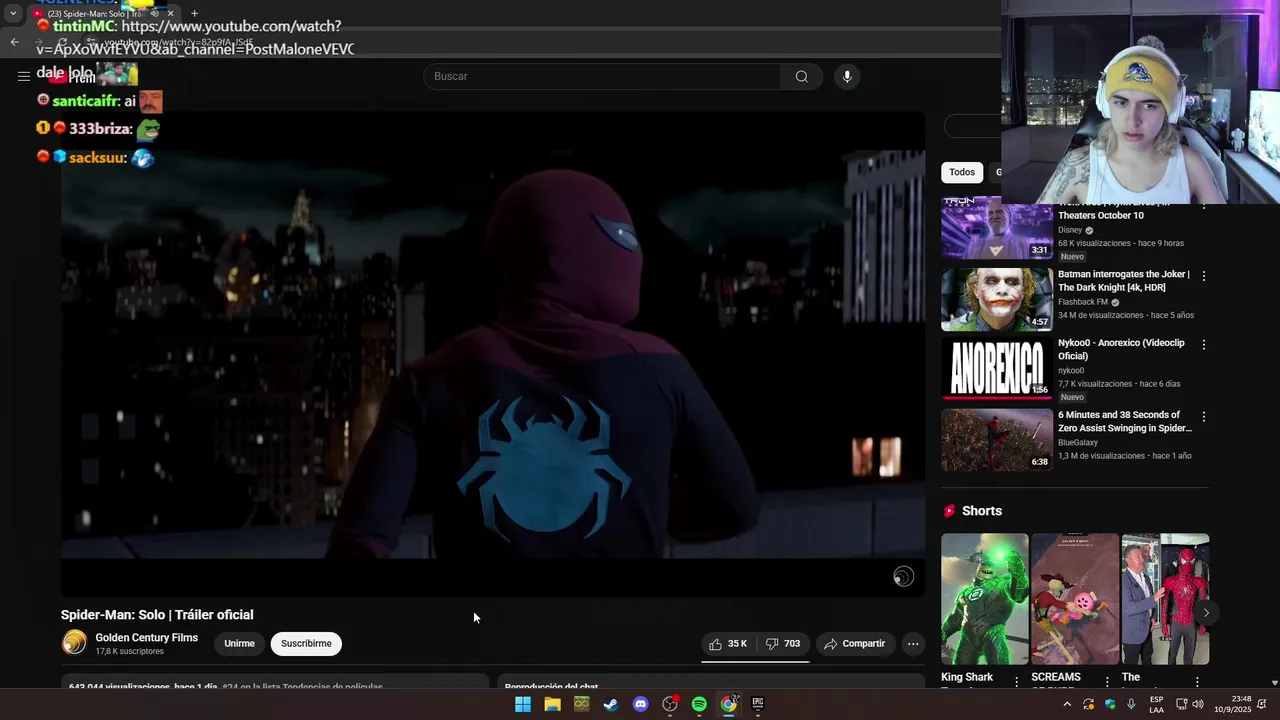Open 'Batman interrogates the Joker' title
1280x720 pixels.
[1124, 281]
